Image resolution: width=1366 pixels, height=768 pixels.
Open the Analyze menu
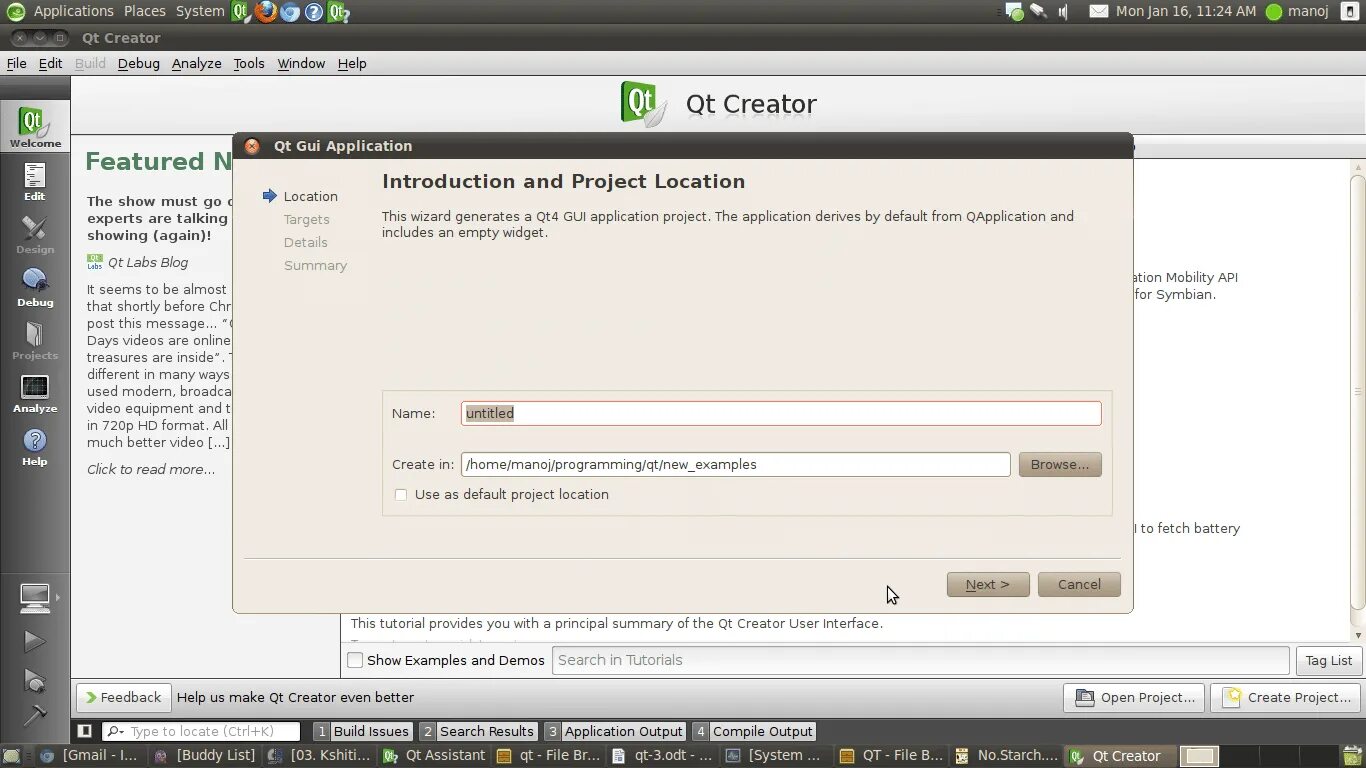click(196, 63)
